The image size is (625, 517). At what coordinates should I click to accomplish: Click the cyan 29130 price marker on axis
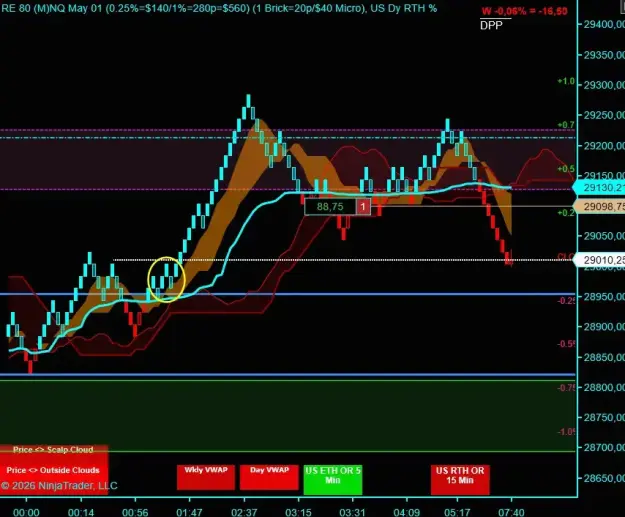[599, 187]
